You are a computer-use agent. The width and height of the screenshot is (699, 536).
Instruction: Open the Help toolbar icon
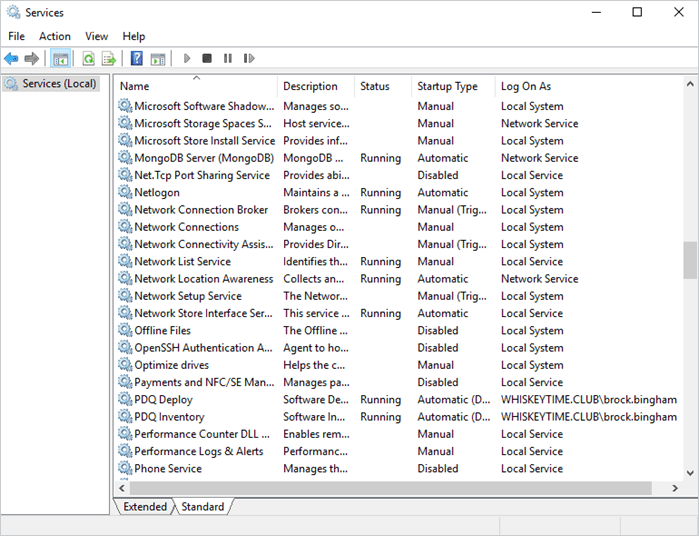click(x=136, y=58)
